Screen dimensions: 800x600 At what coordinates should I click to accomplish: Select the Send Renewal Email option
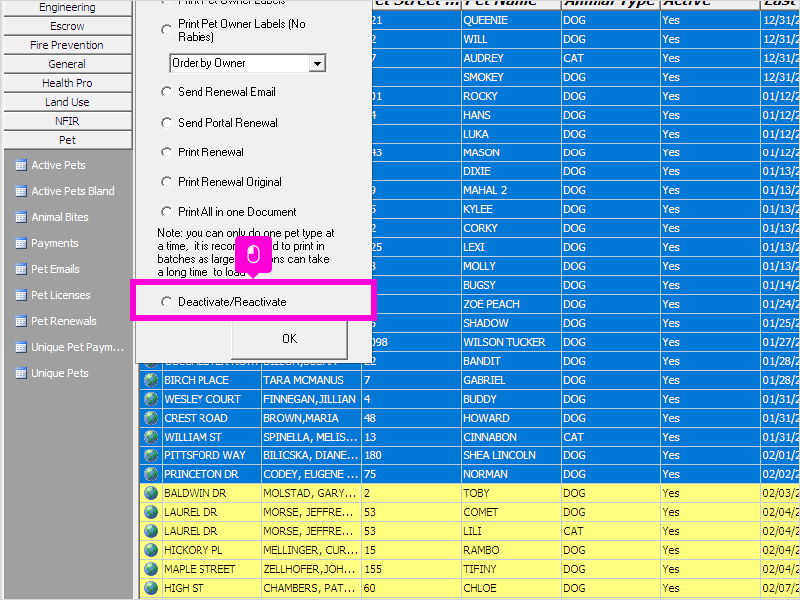166,92
